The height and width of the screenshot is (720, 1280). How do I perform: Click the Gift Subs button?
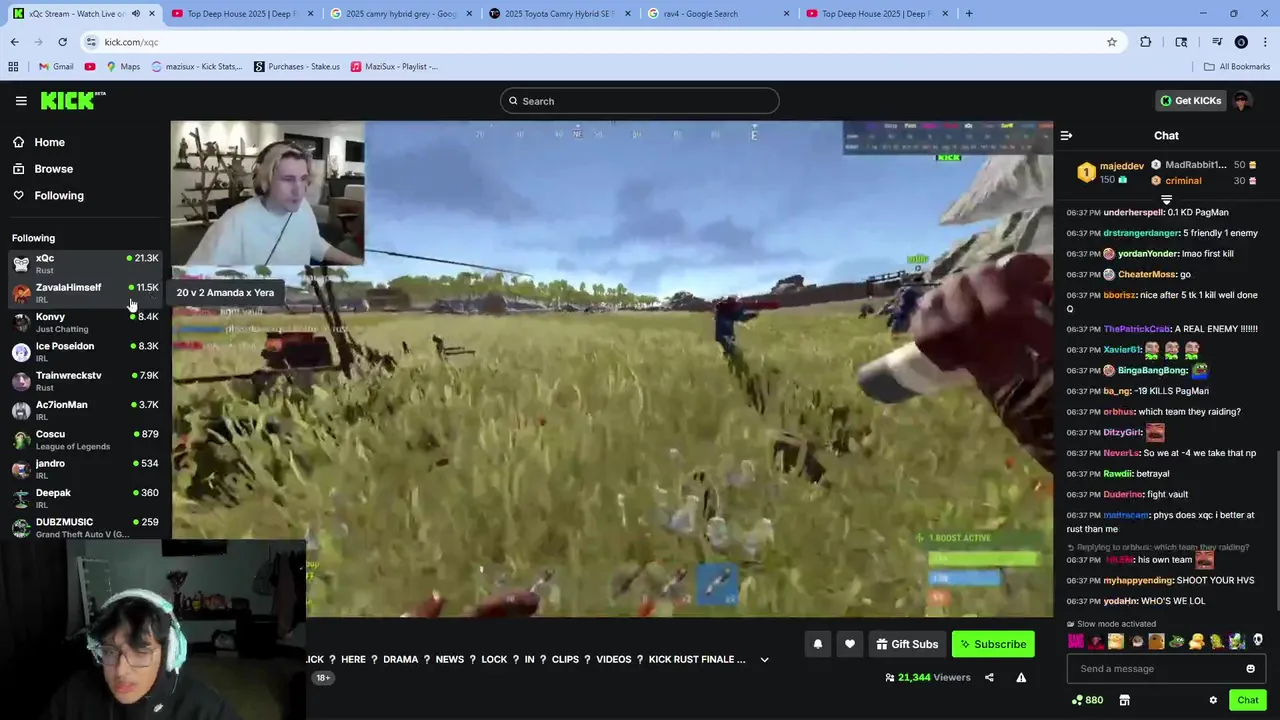[x=907, y=644]
